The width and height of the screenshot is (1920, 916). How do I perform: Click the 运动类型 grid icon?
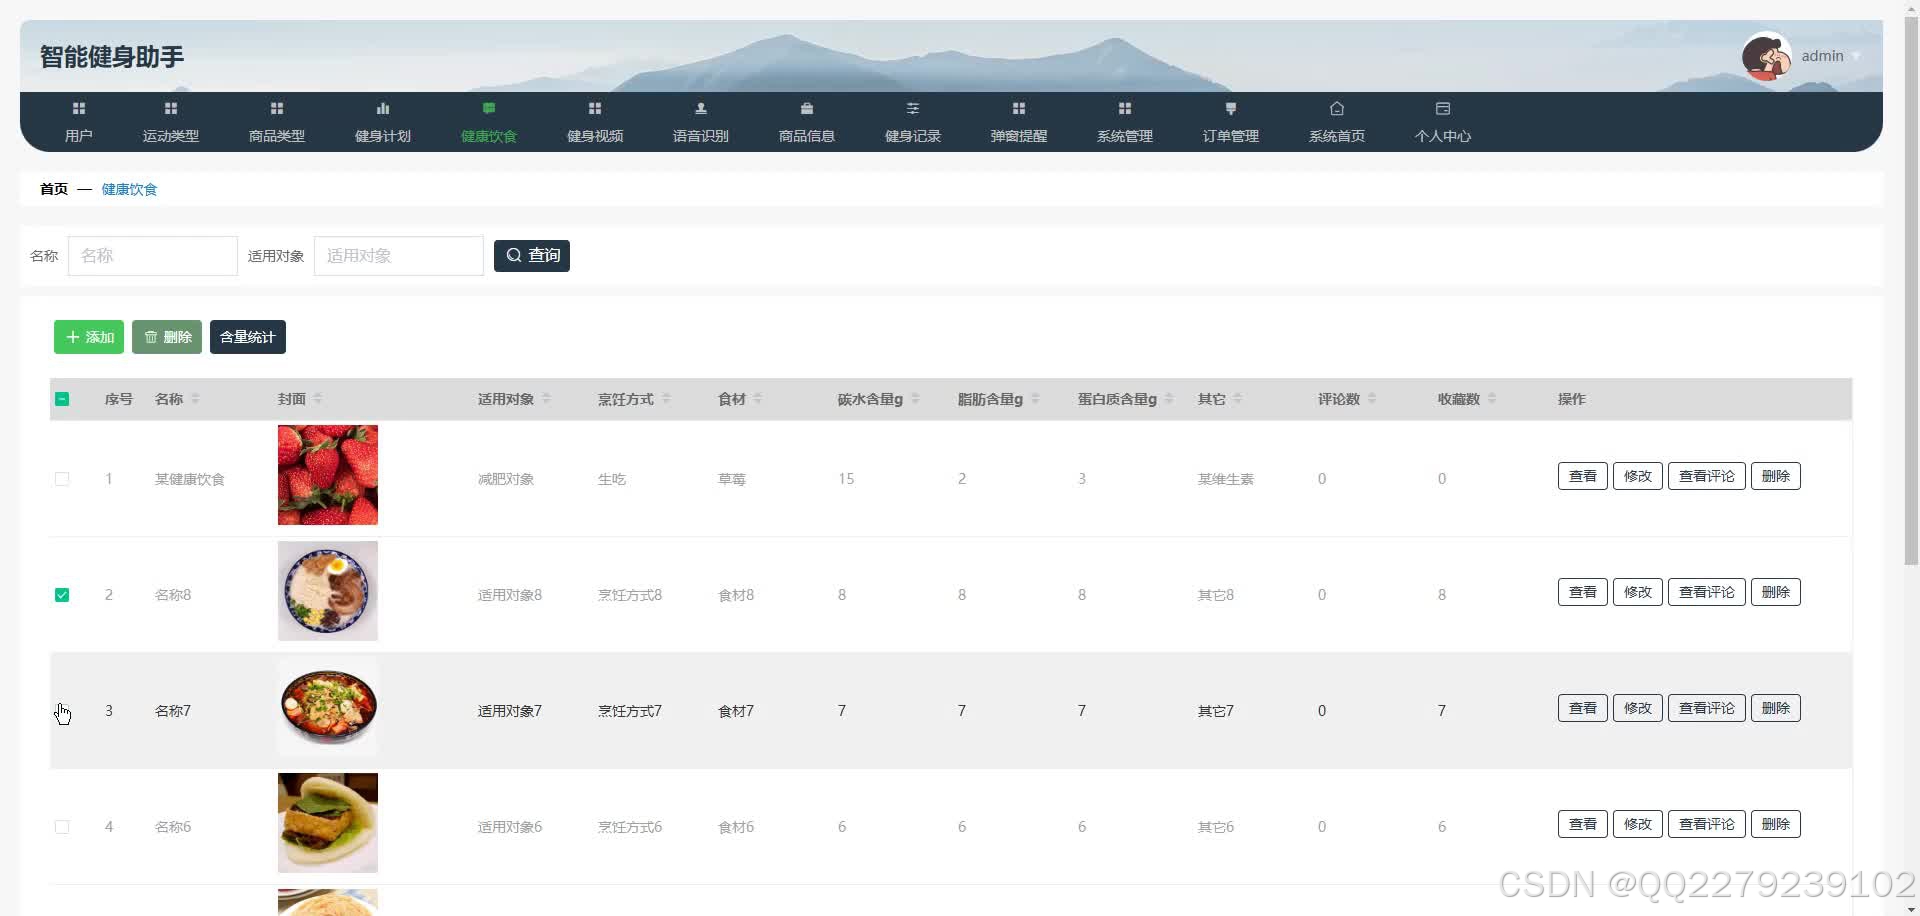point(171,108)
